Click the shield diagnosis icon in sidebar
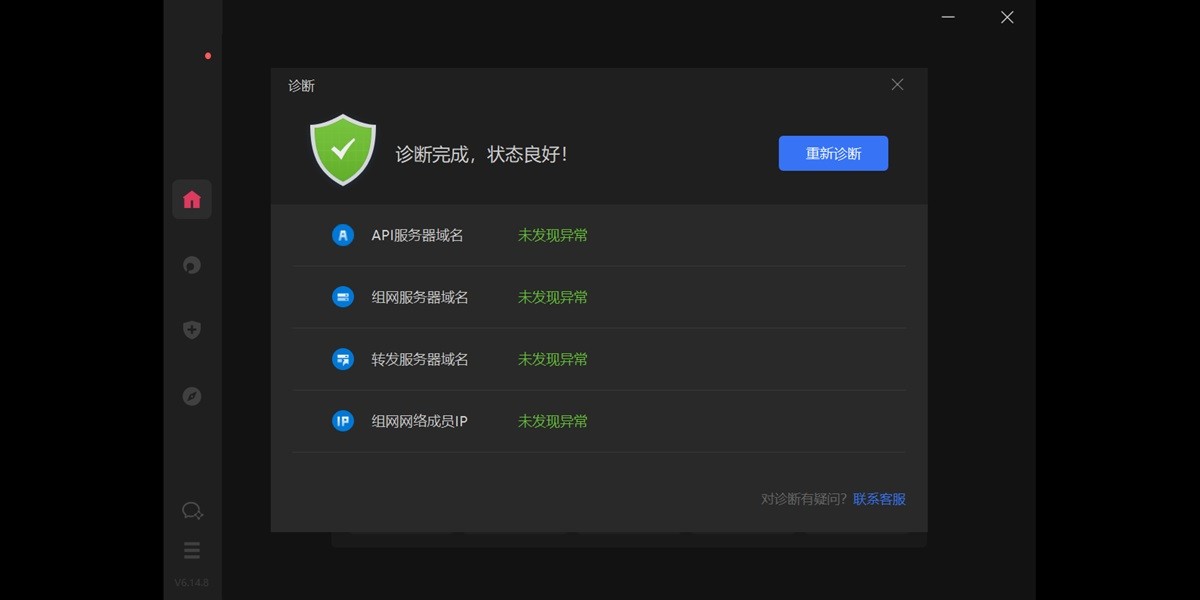 pos(192,329)
